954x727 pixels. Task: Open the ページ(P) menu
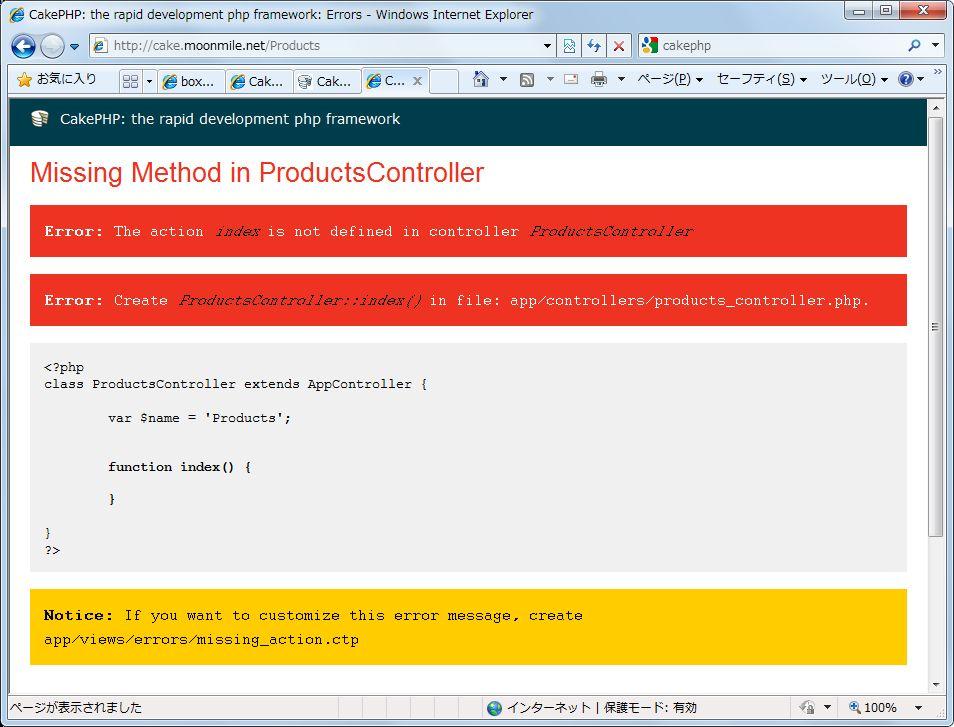pos(669,80)
